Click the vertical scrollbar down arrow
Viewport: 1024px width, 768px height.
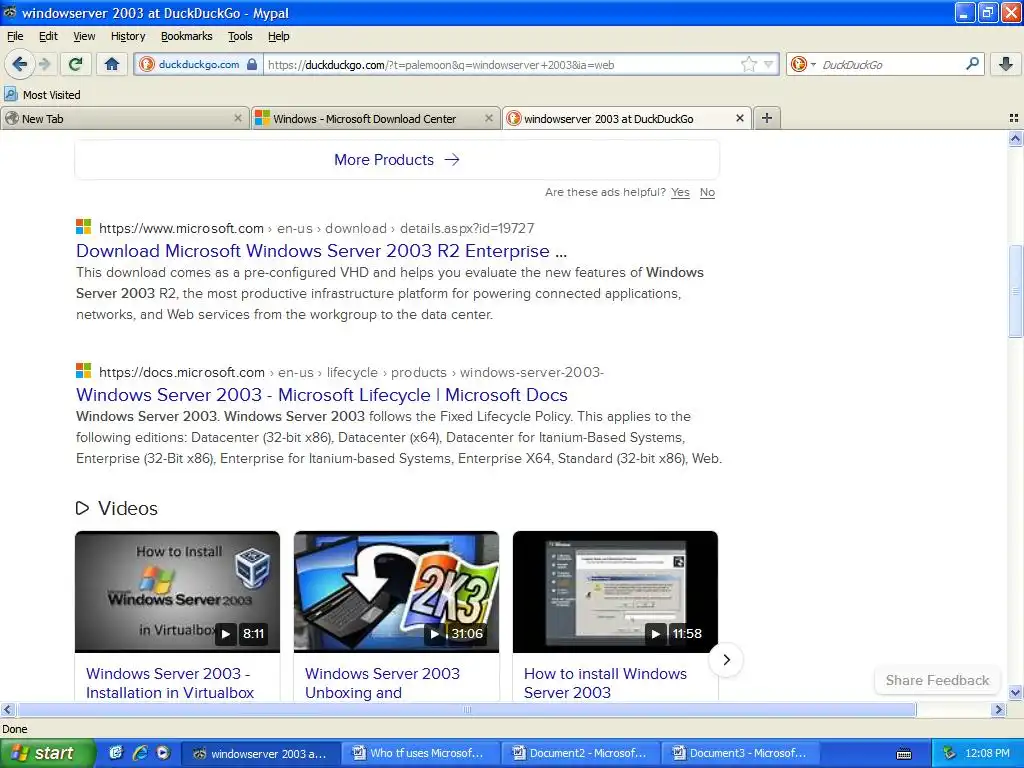1016,692
